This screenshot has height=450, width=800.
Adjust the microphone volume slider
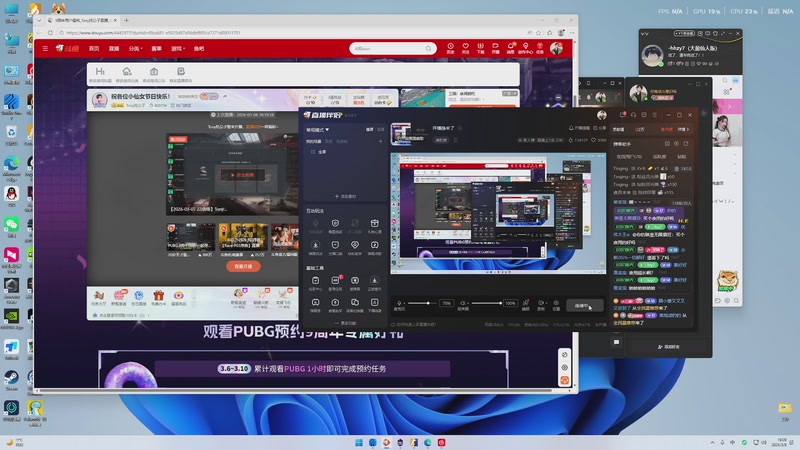pyautogui.click(x=420, y=303)
